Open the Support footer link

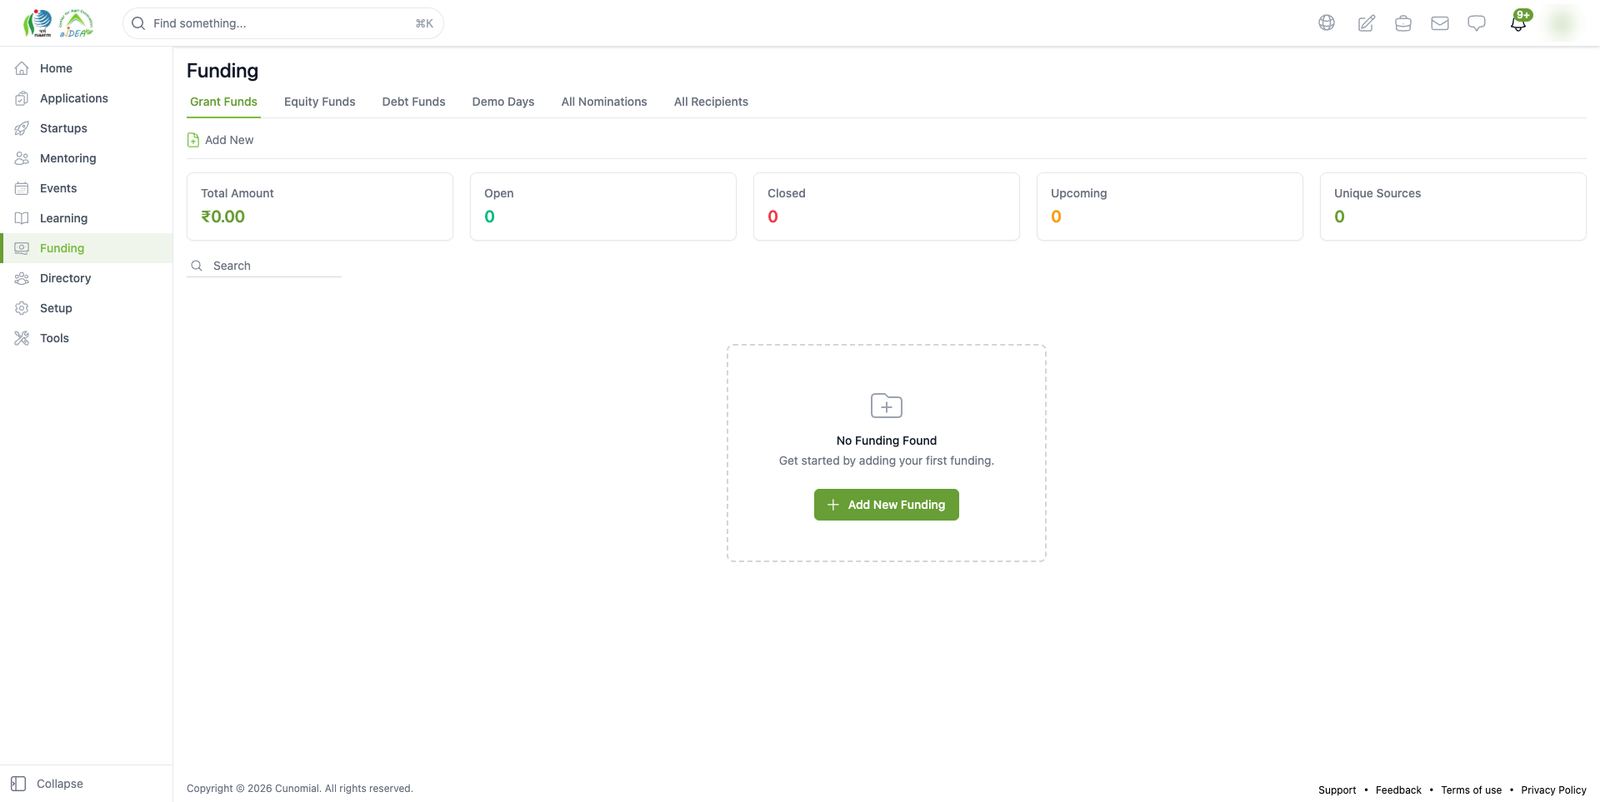[1337, 790]
